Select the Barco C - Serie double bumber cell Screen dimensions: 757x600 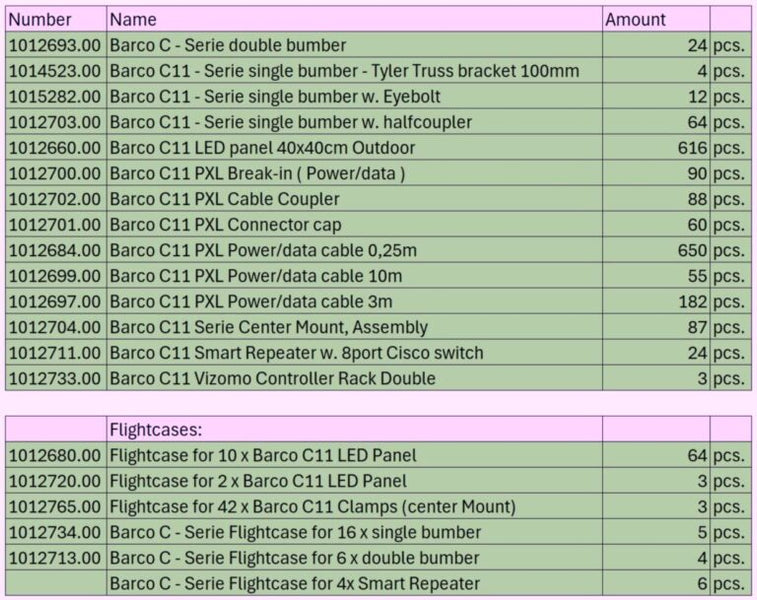pos(354,45)
